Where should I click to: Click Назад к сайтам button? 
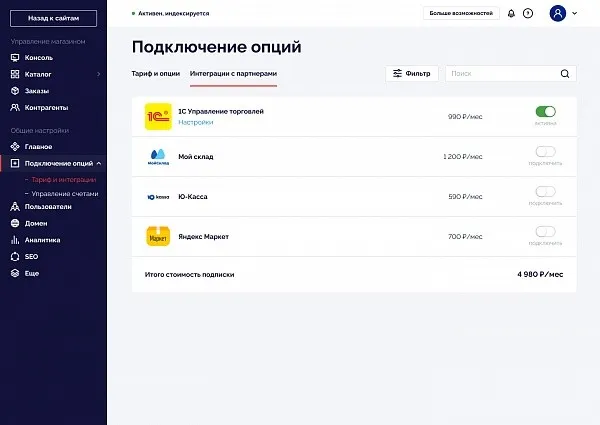[x=54, y=18]
